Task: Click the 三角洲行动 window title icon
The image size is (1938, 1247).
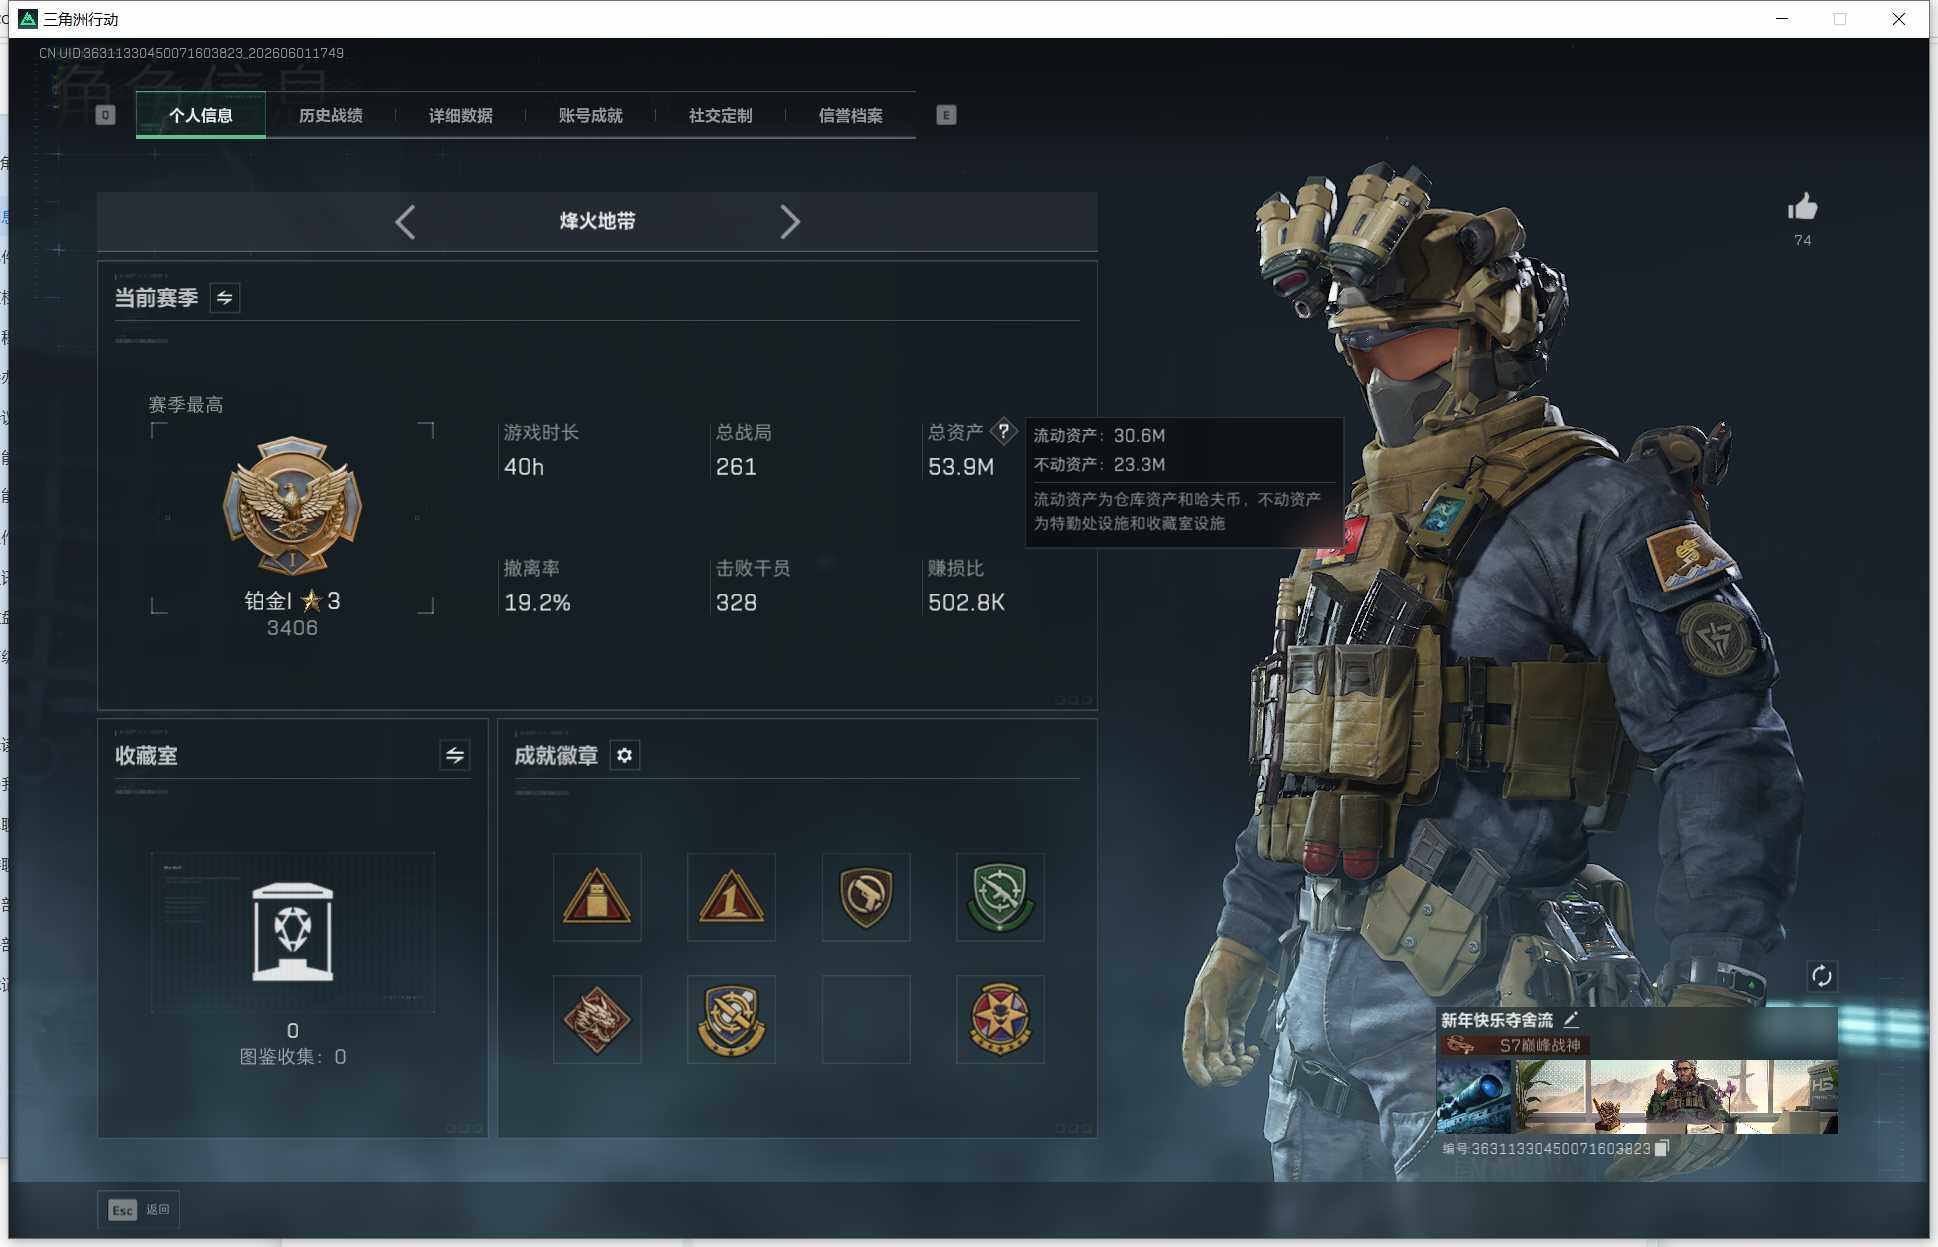Action: 28,19
